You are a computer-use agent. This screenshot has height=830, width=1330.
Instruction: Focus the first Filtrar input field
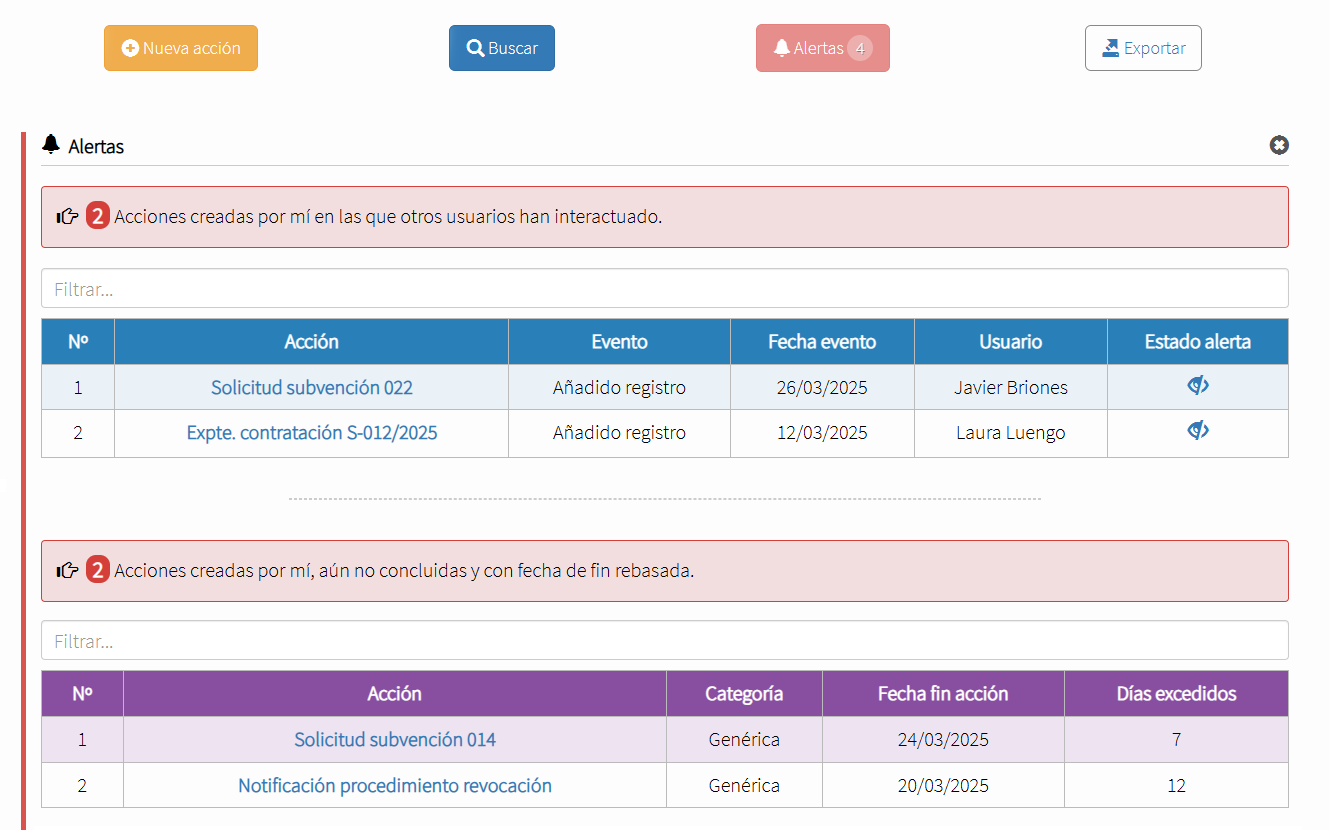pyautogui.click(x=664, y=289)
